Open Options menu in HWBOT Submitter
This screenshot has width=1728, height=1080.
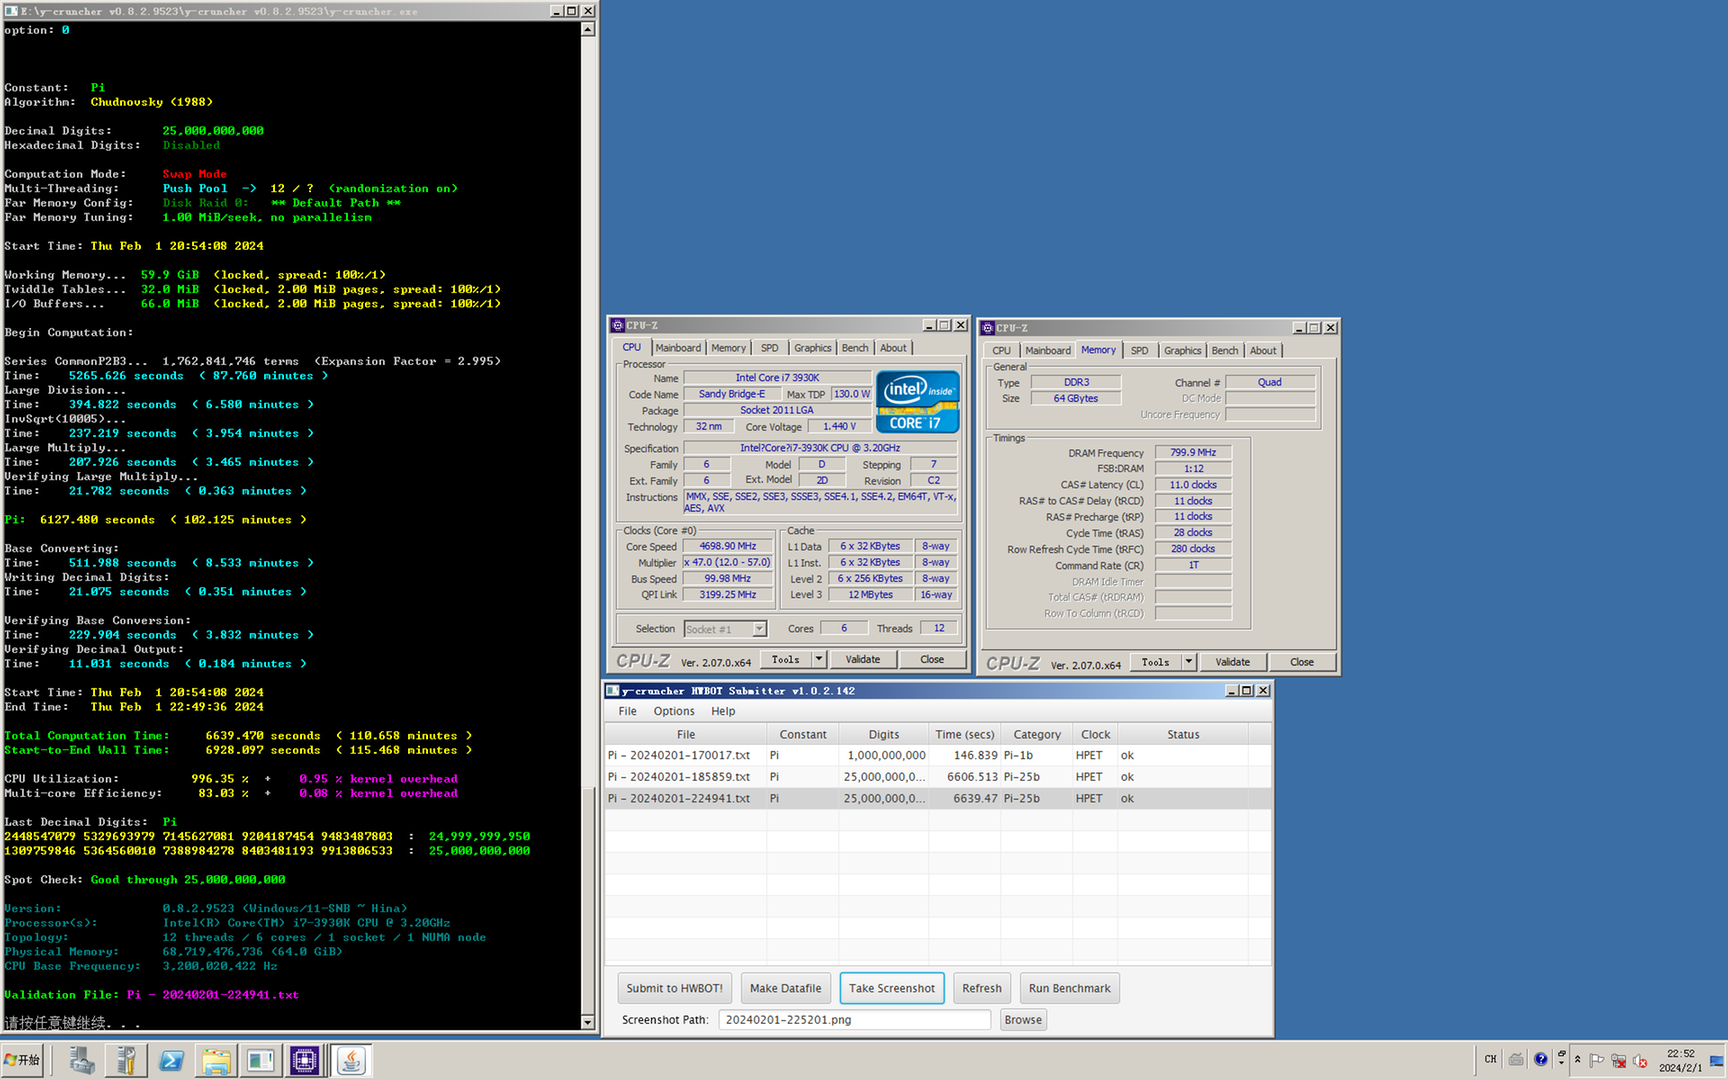click(674, 711)
